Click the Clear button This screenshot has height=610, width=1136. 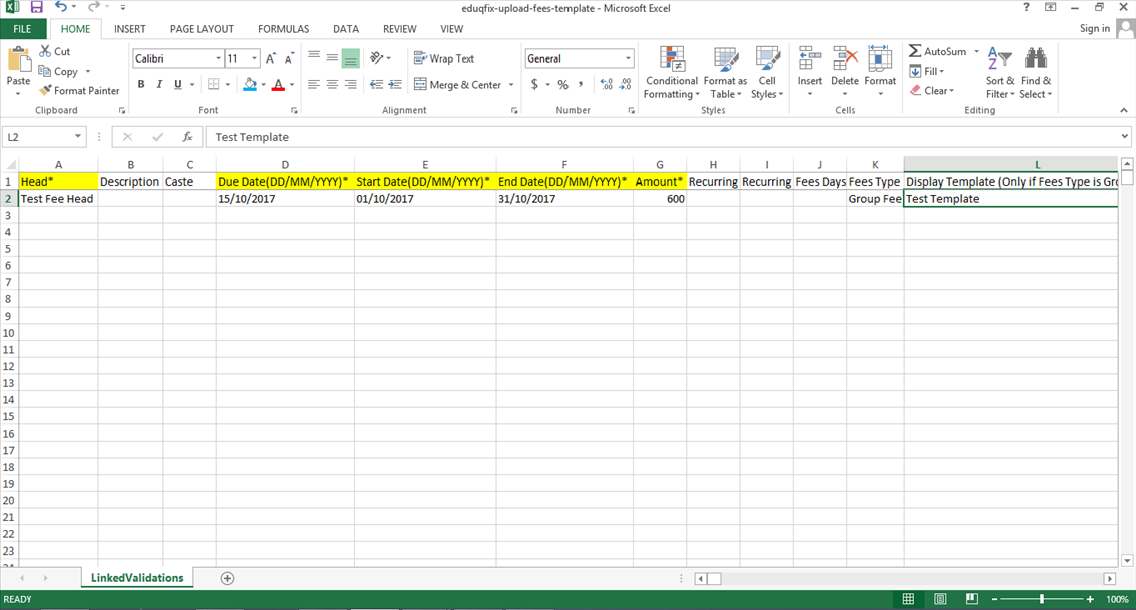932,91
